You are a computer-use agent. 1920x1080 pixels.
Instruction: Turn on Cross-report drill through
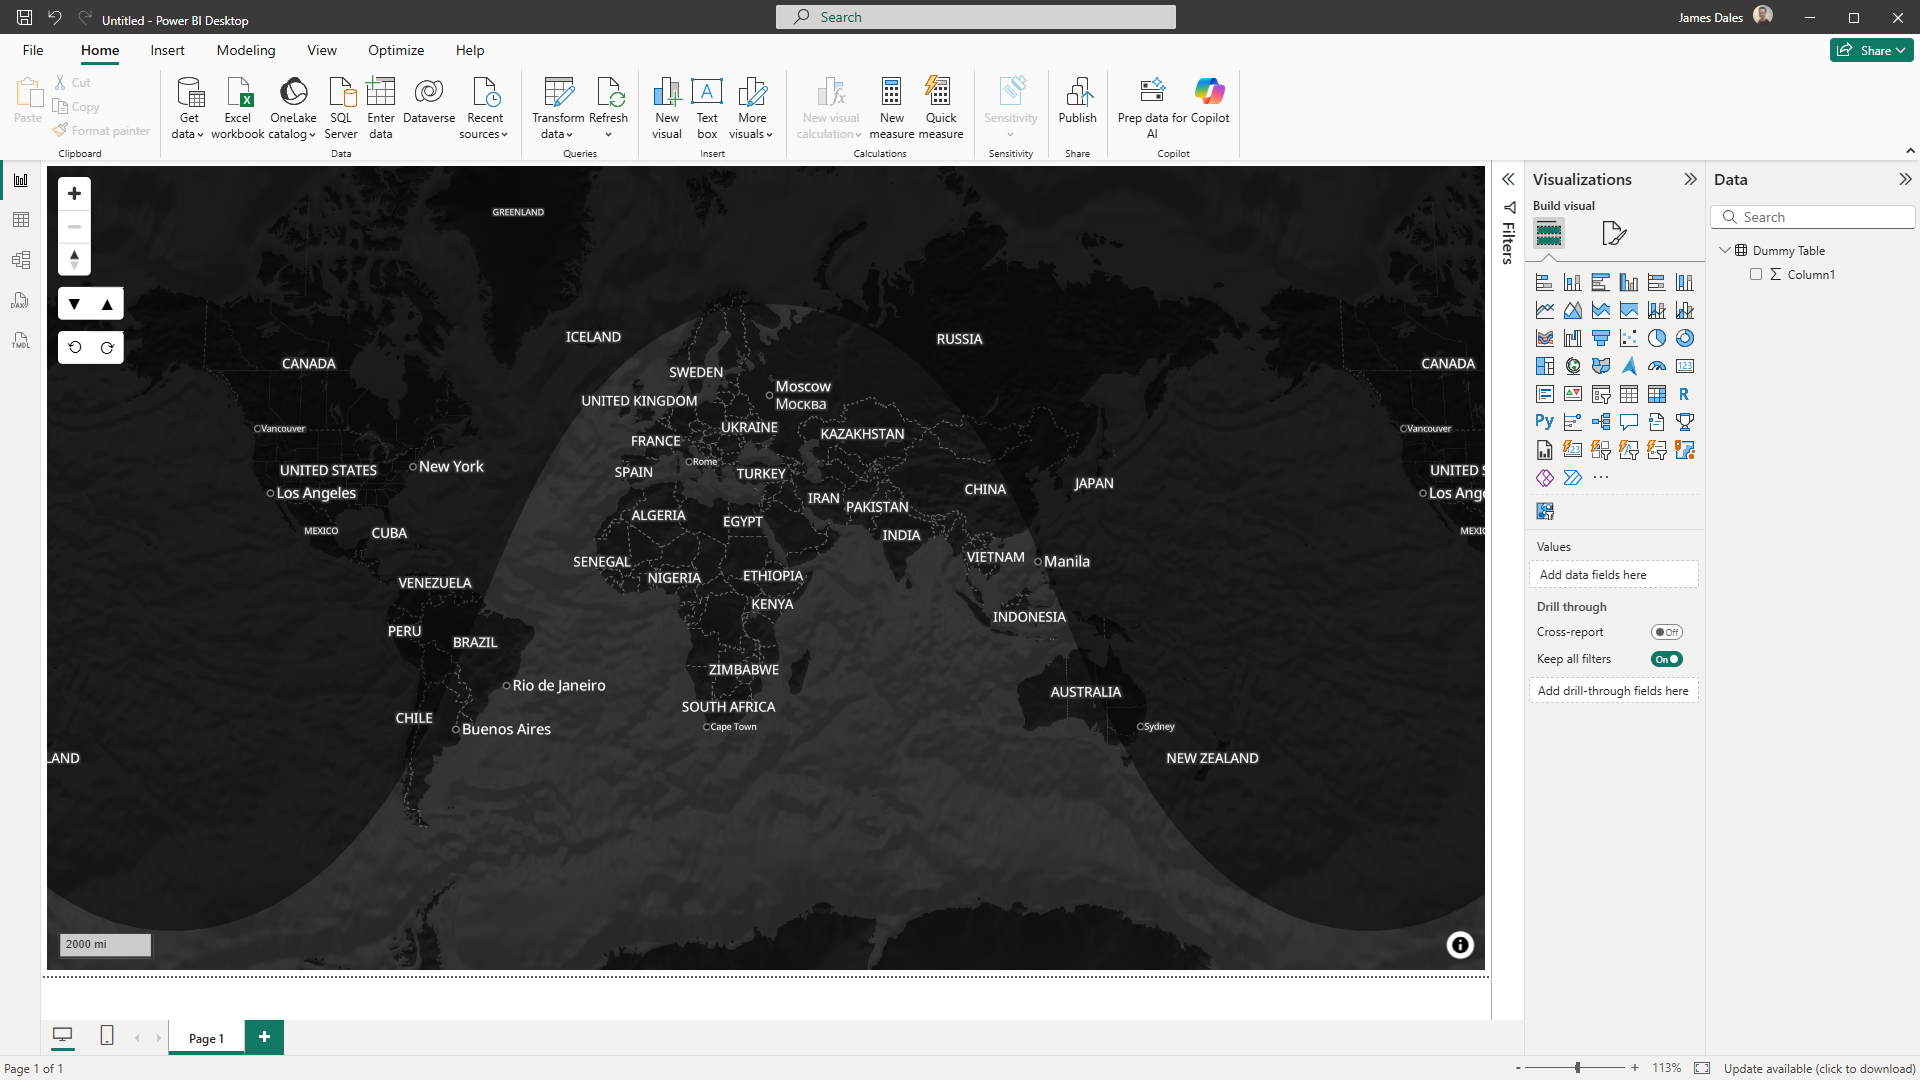tap(1666, 632)
